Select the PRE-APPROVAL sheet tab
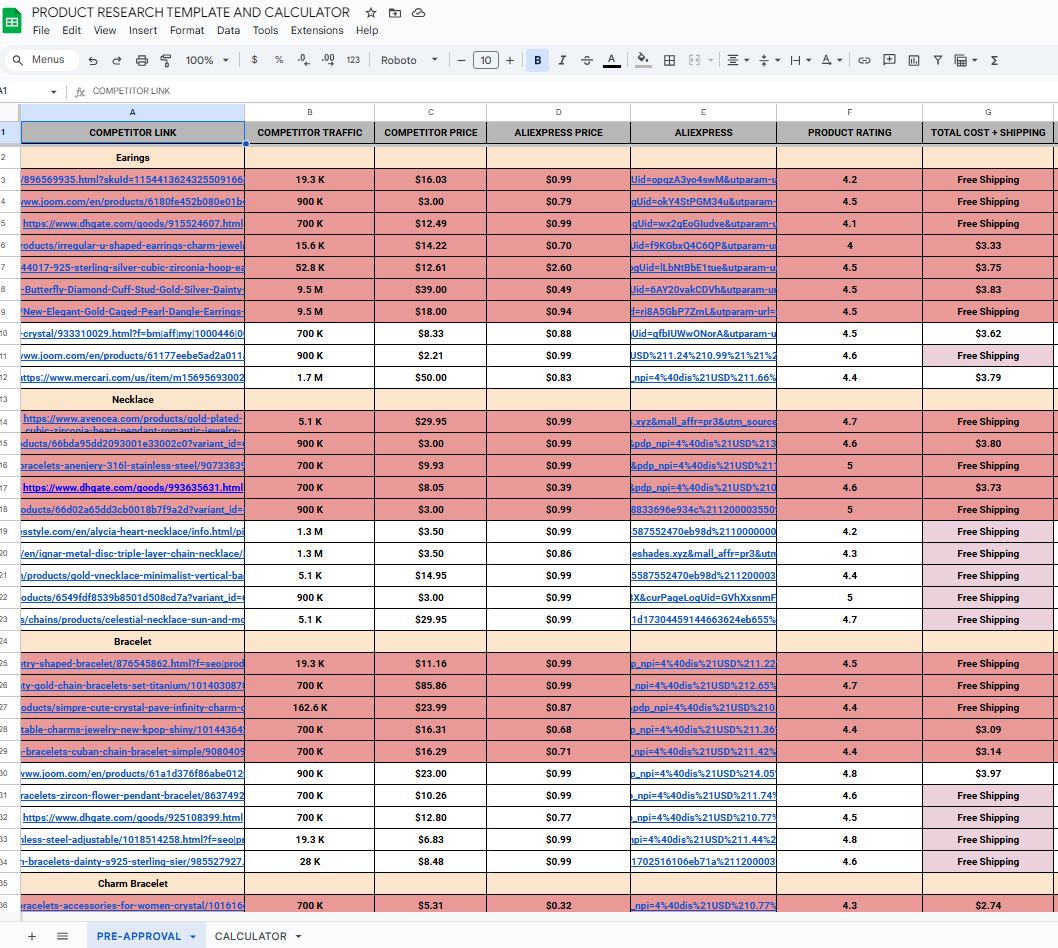This screenshot has width=1058, height=948. pos(138,936)
